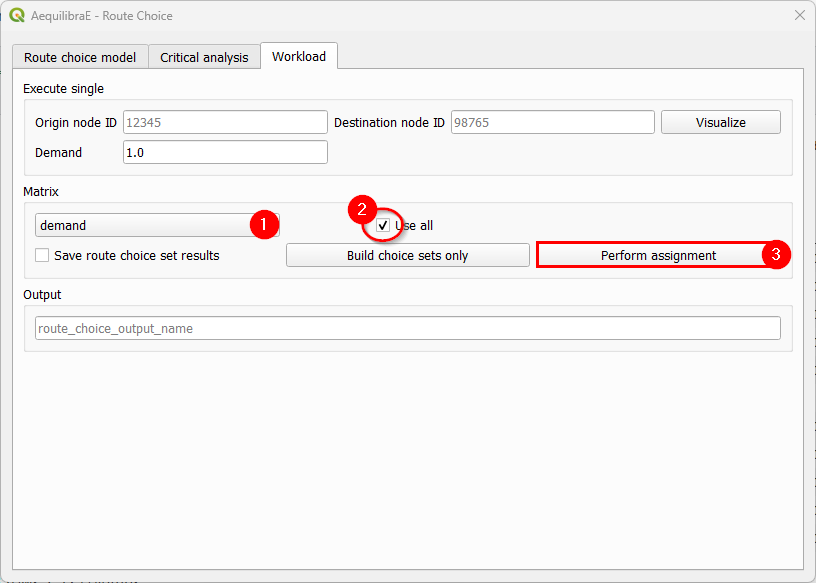Click Build choice sets only
This screenshot has width=816, height=583.
click(x=408, y=255)
